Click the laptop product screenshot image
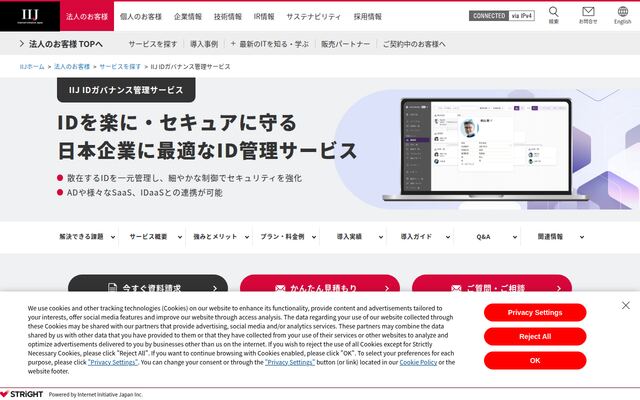The width and height of the screenshot is (640, 400). (486, 149)
